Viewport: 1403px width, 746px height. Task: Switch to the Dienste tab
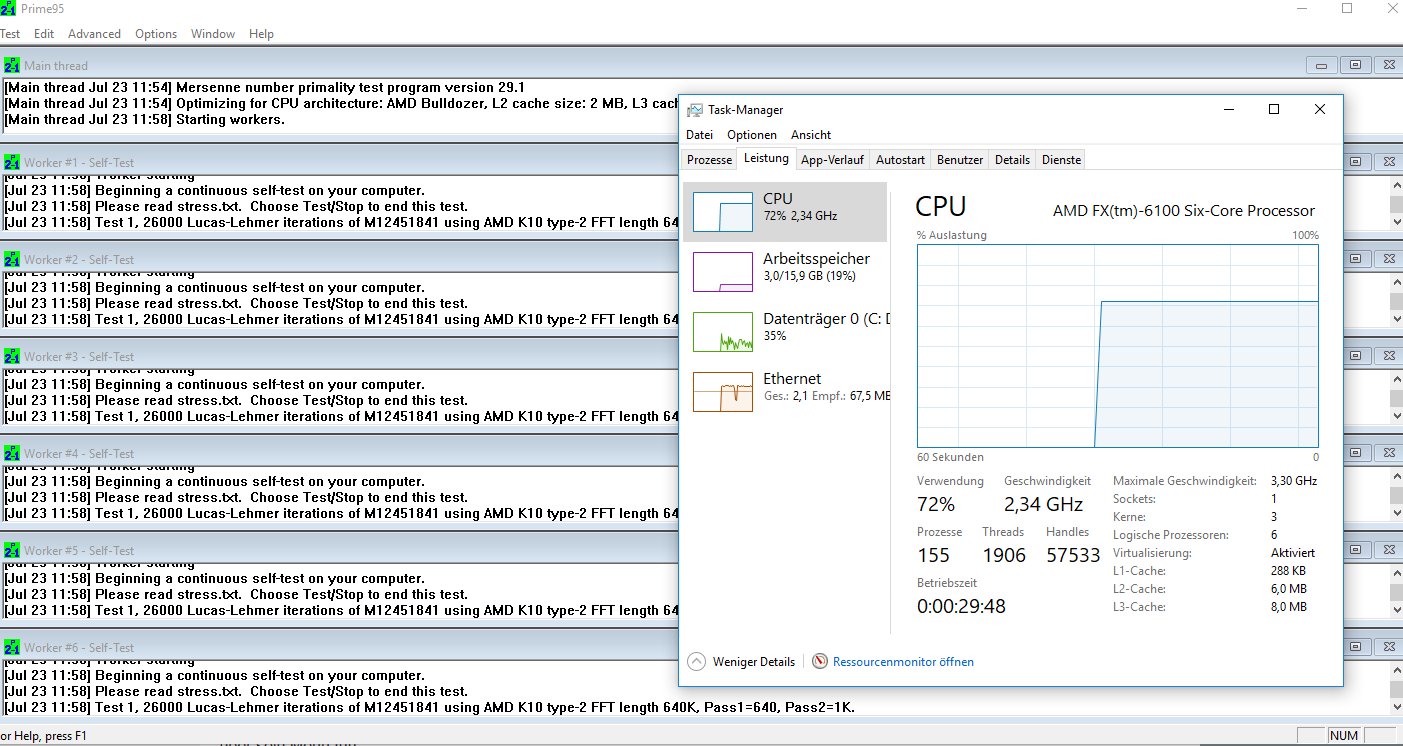click(x=1060, y=160)
